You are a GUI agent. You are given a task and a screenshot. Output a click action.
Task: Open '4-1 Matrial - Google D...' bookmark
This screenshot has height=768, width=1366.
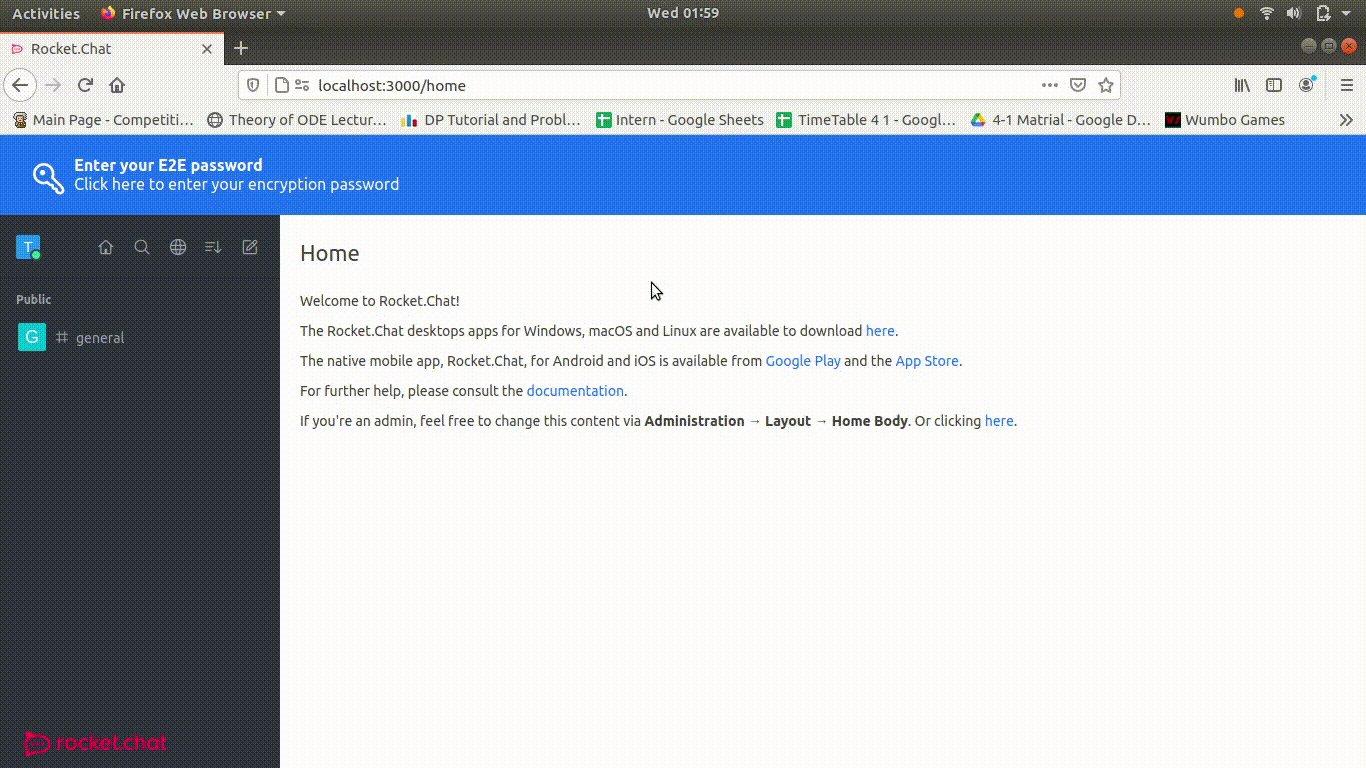tap(1060, 120)
